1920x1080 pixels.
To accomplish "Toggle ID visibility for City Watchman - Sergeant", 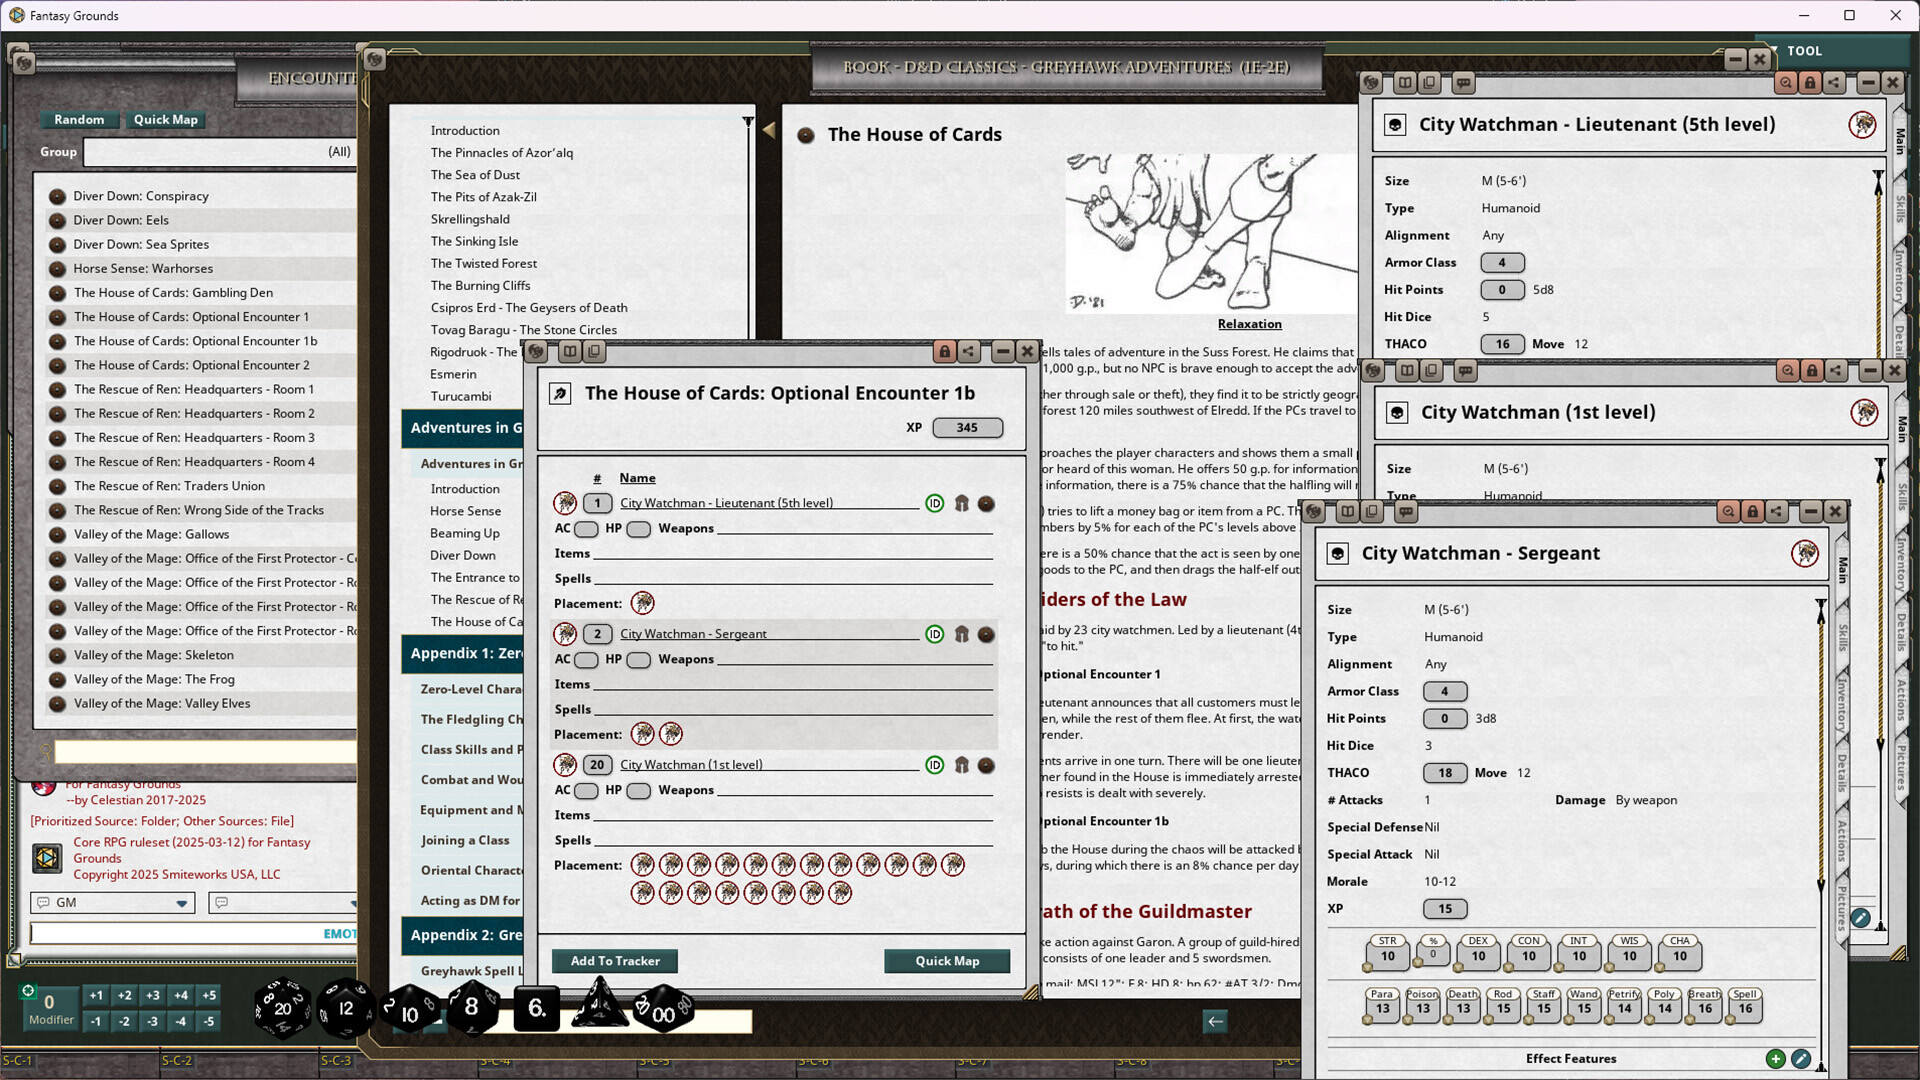I will 935,634.
